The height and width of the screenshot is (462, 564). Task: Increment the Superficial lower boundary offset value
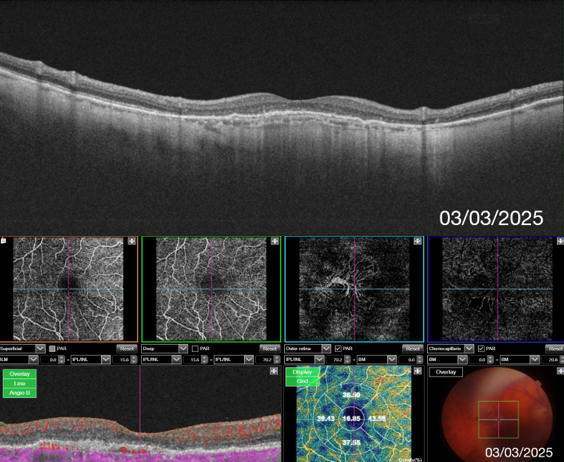click(134, 358)
